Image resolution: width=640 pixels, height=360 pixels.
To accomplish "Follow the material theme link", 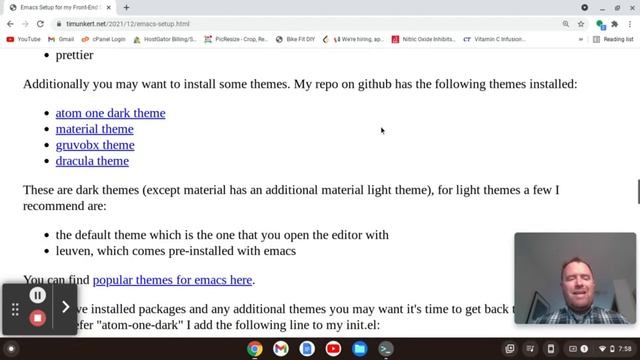I will click(95, 129).
